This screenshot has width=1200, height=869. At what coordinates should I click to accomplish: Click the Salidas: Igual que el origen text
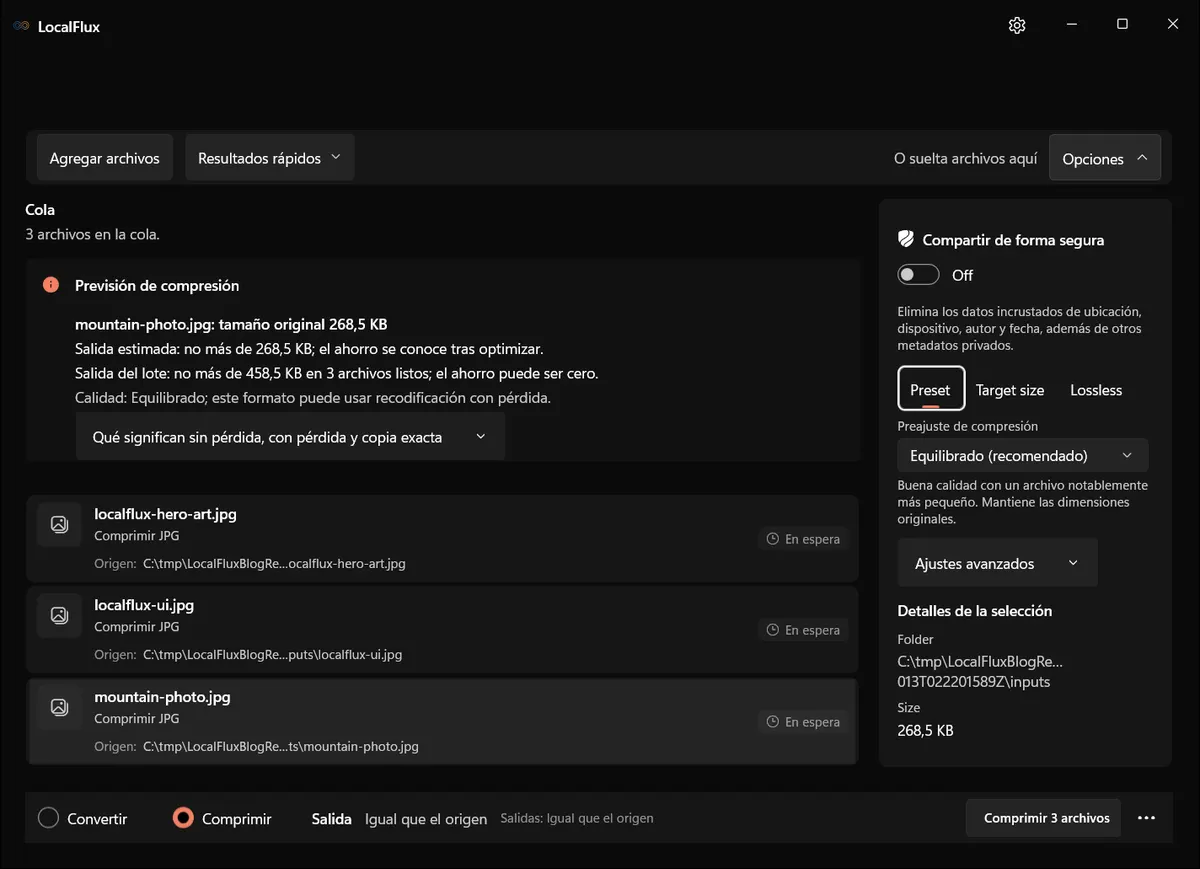click(x=577, y=818)
